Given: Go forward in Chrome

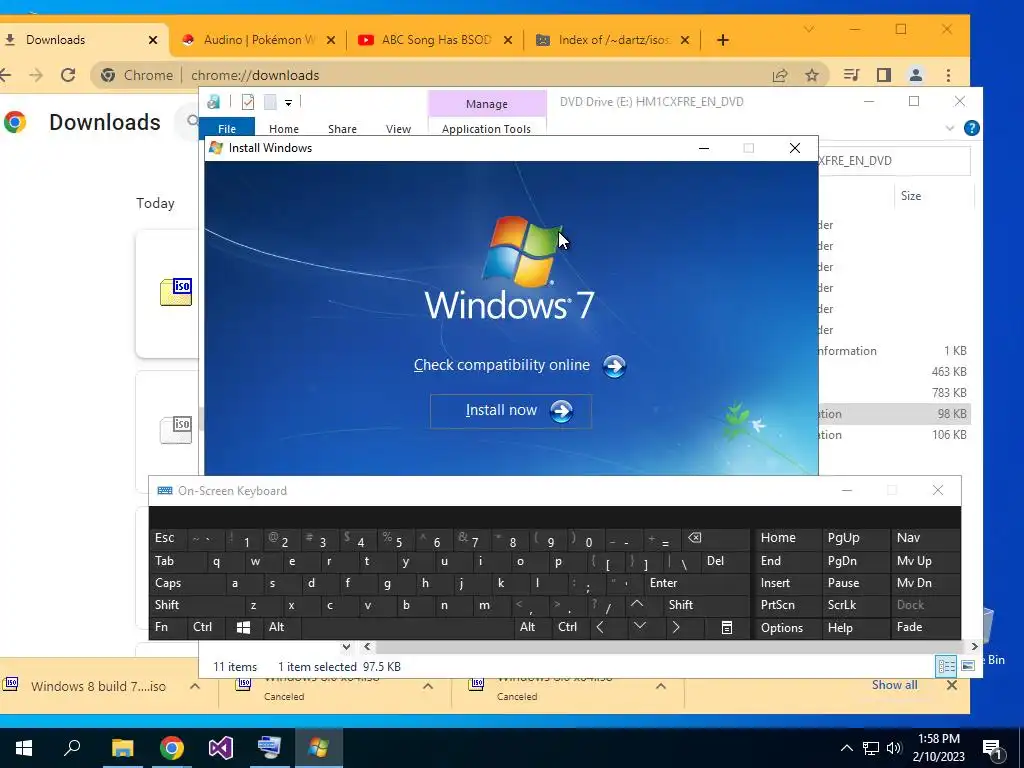Looking at the screenshot, I should click(x=36, y=75).
